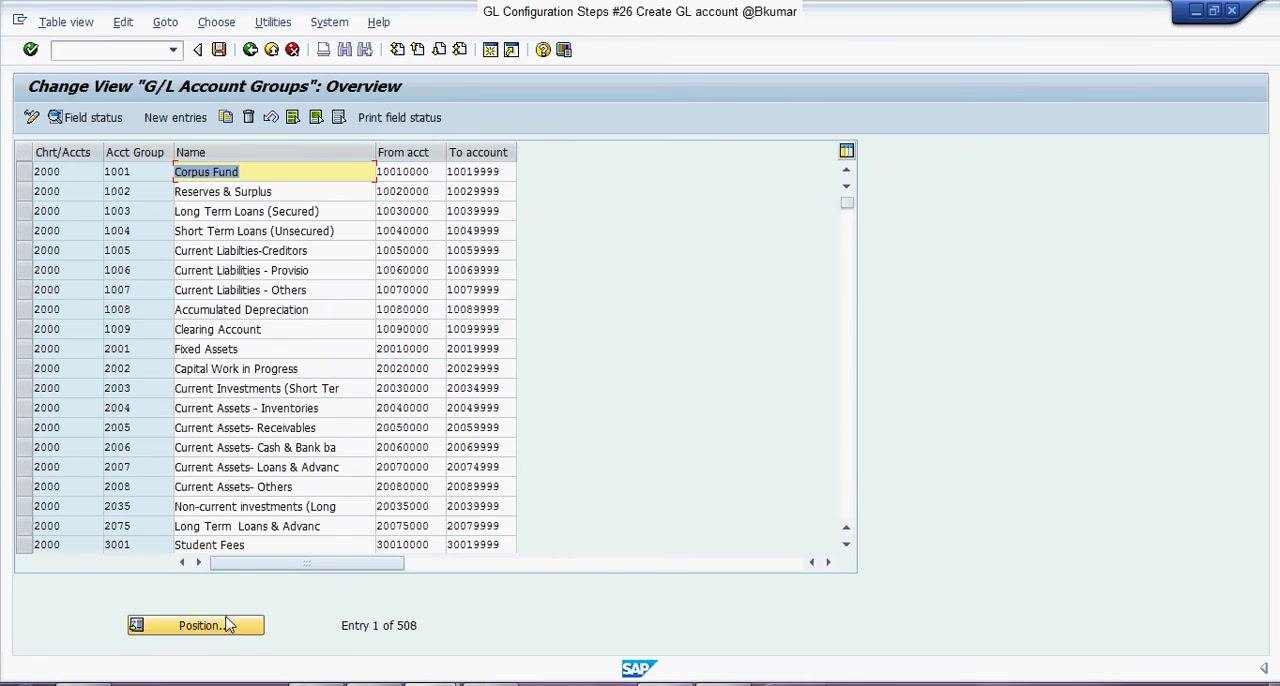
Task: Click the First Page icon
Action: (397, 50)
